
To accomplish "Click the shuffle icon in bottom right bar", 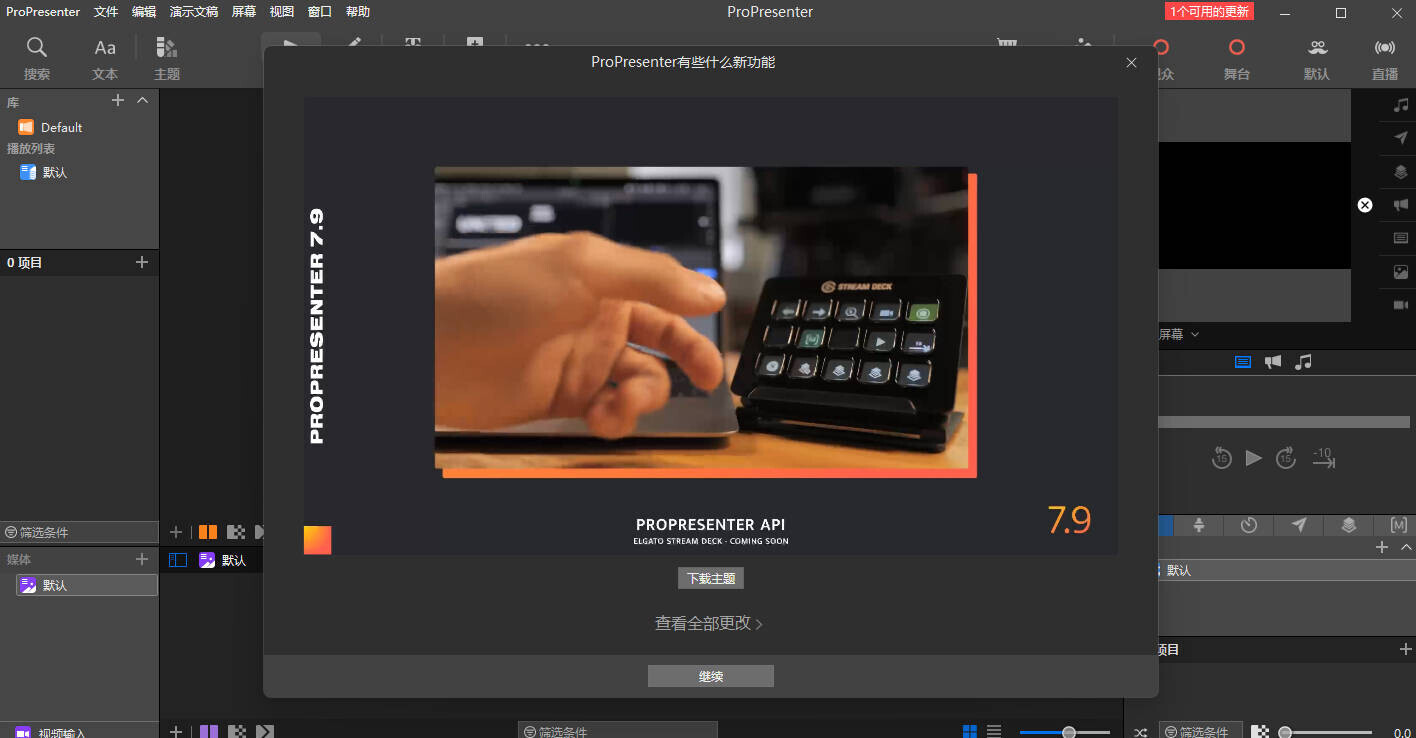I will pyautogui.click(x=1140, y=732).
